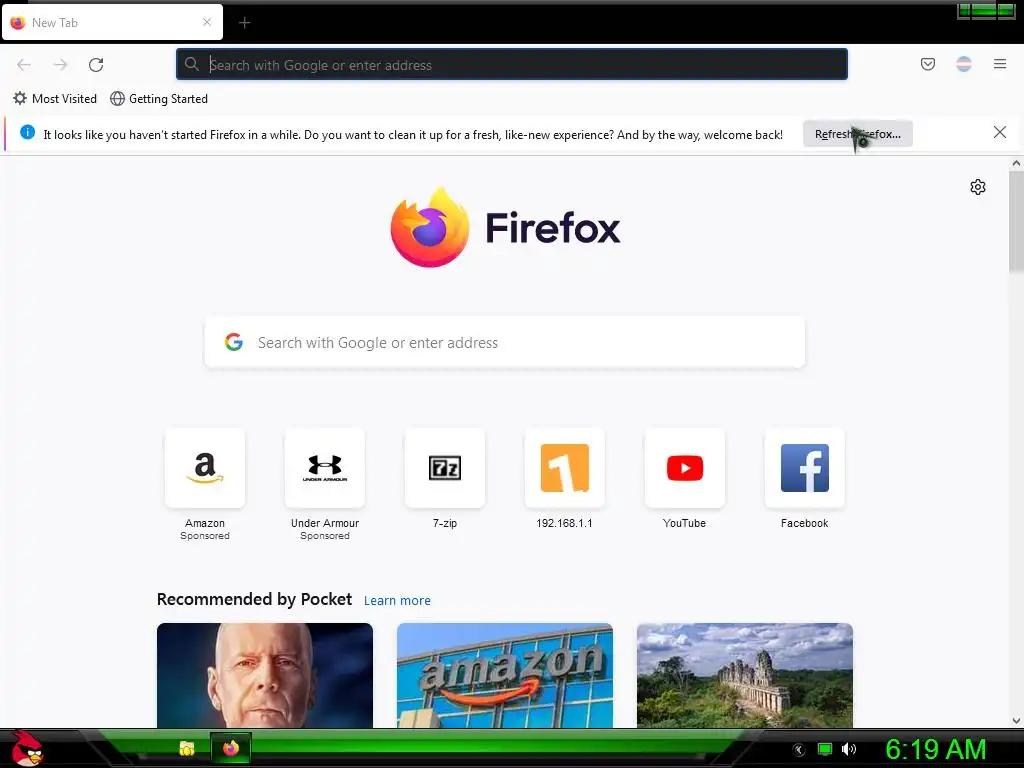1024x768 pixels.
Task: Click the Learn more Pocket link
Action: (x=397, y=600)
